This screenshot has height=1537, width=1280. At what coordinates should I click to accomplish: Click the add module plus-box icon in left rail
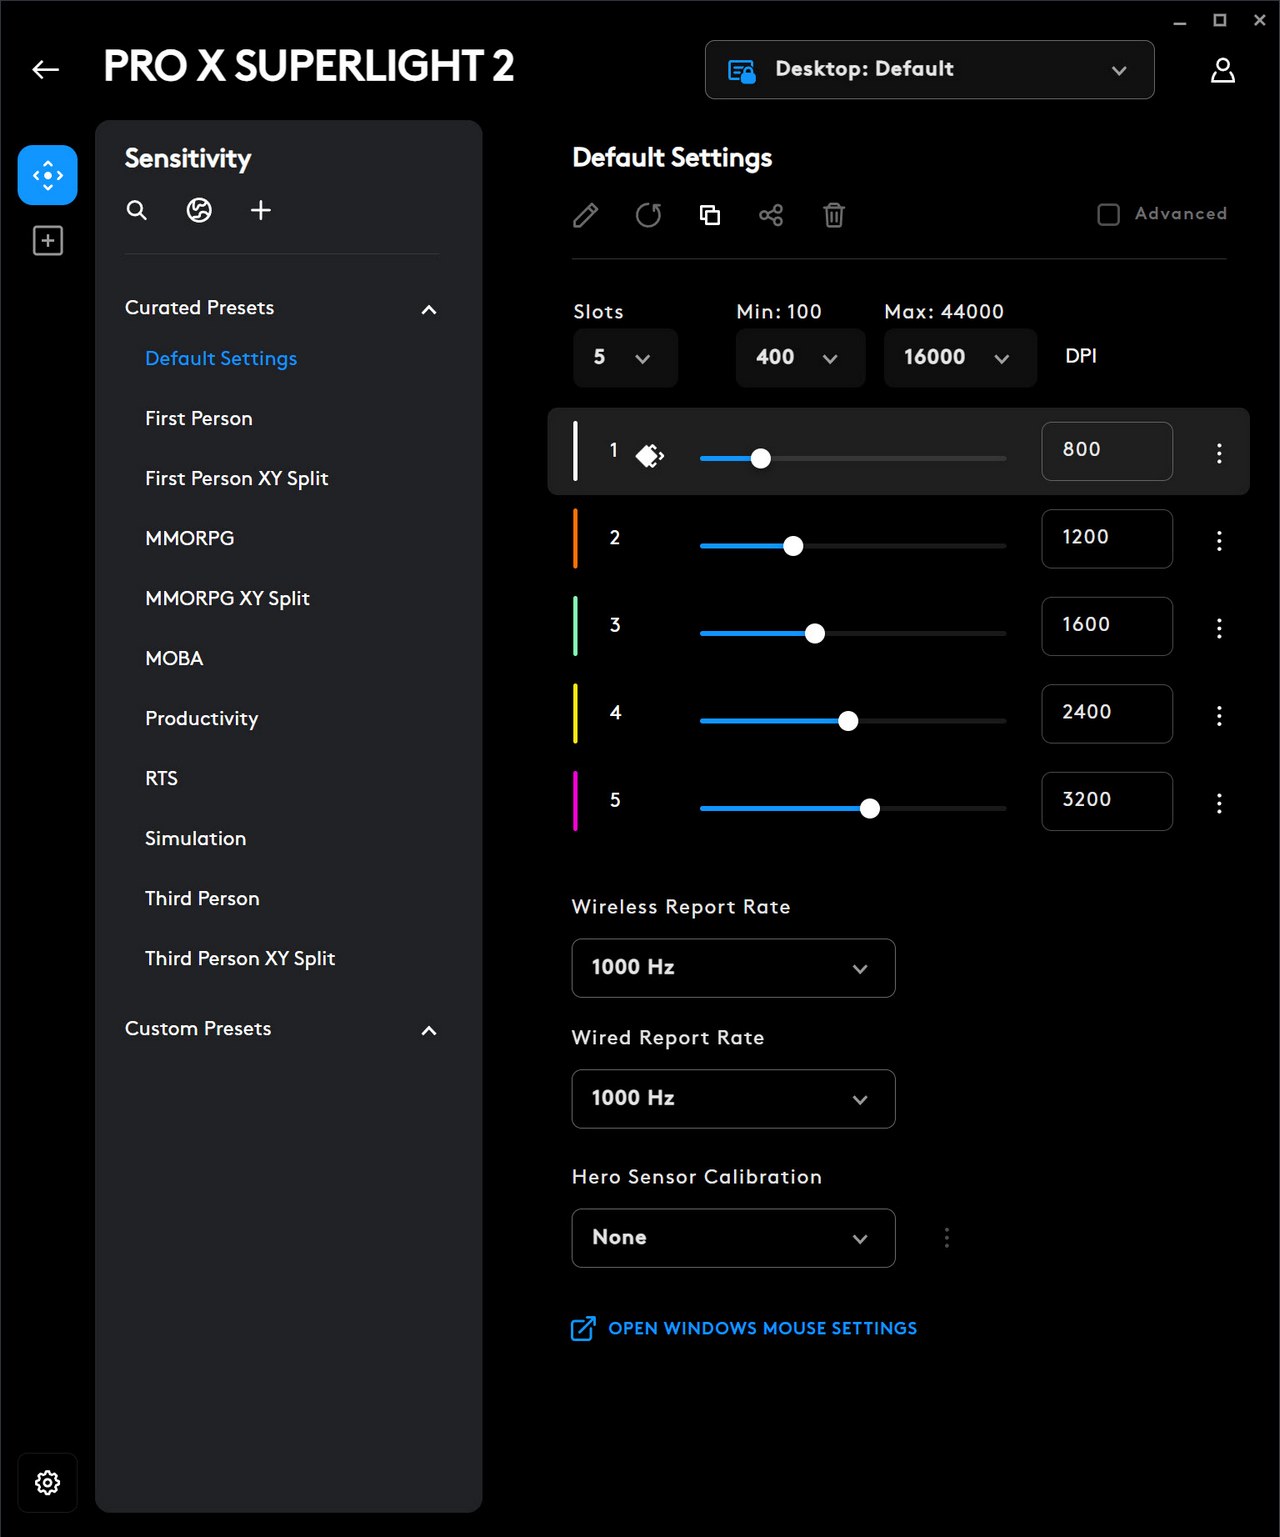(x=47, y=241)
